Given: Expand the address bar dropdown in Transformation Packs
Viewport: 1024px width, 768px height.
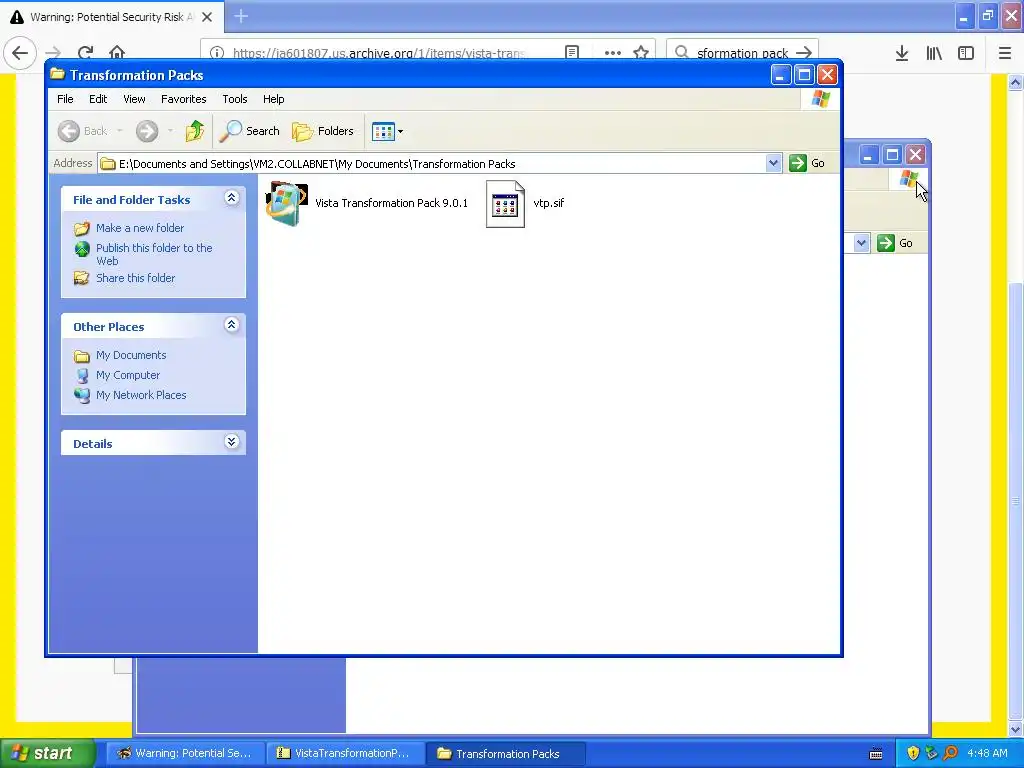Looking at the screenshot, I should 773,163.
